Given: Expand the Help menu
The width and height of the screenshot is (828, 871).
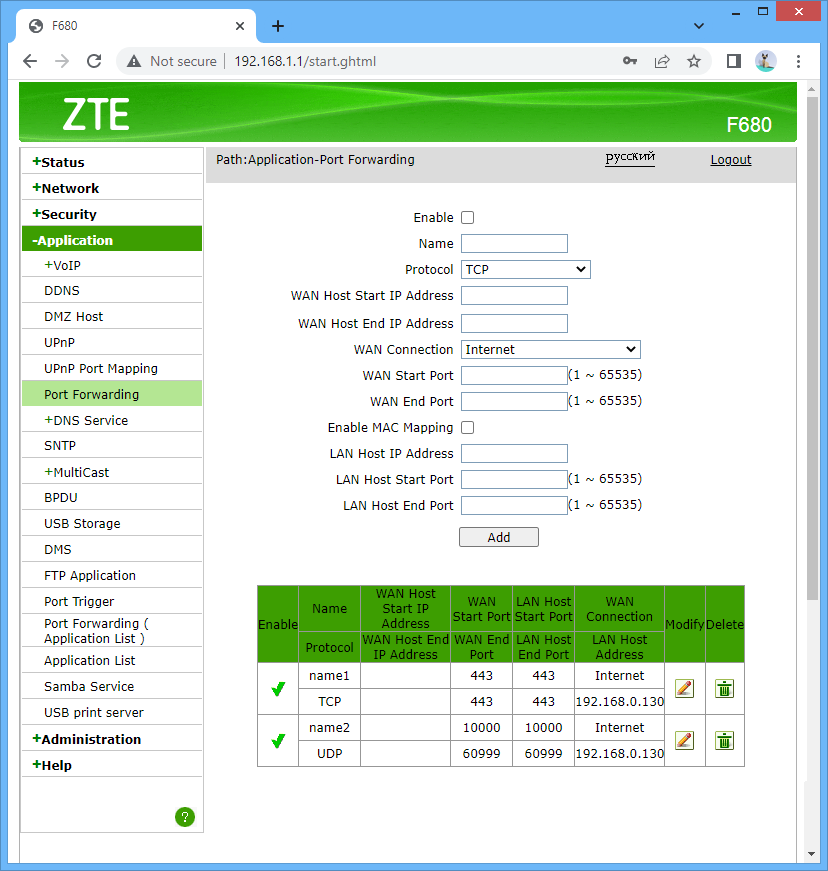Looking at the screenshot, I should coord(52,765).
